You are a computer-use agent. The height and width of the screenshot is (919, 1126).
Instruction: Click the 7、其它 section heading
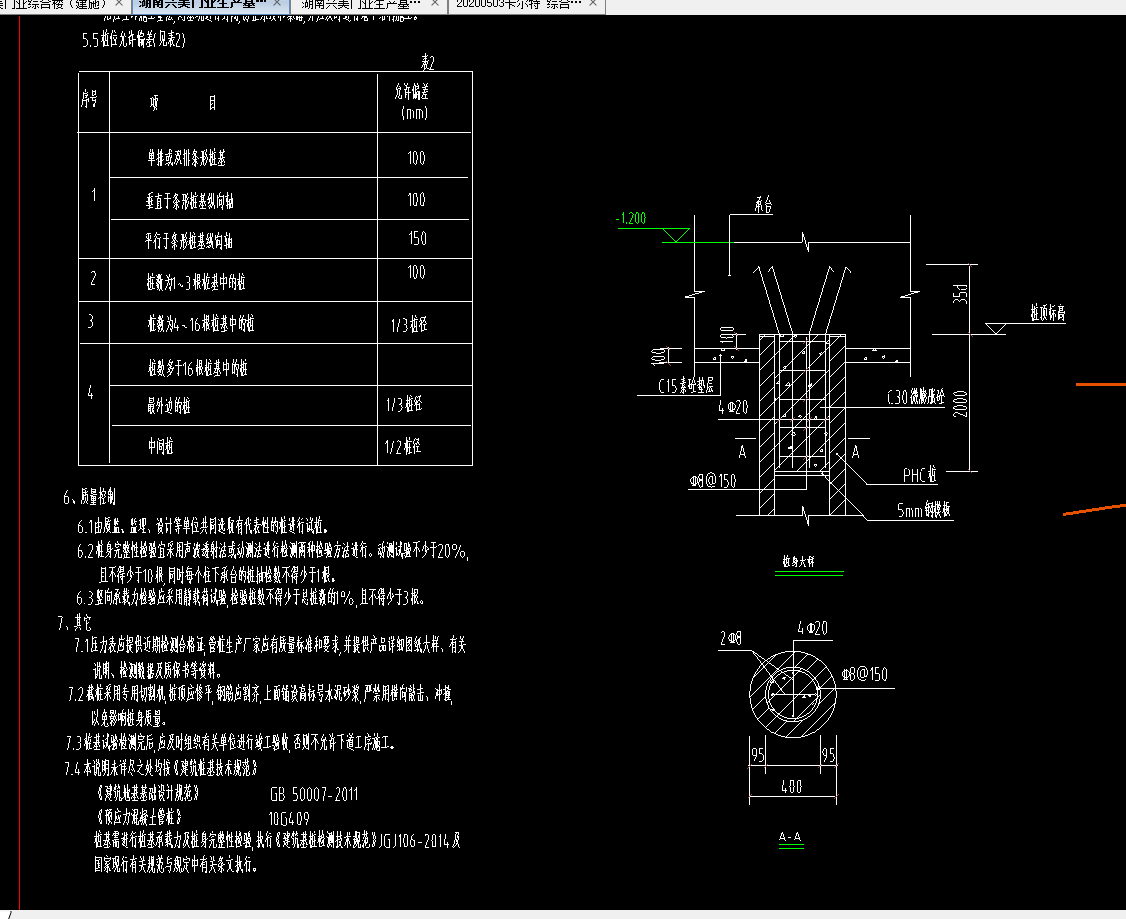click(75, 622)
